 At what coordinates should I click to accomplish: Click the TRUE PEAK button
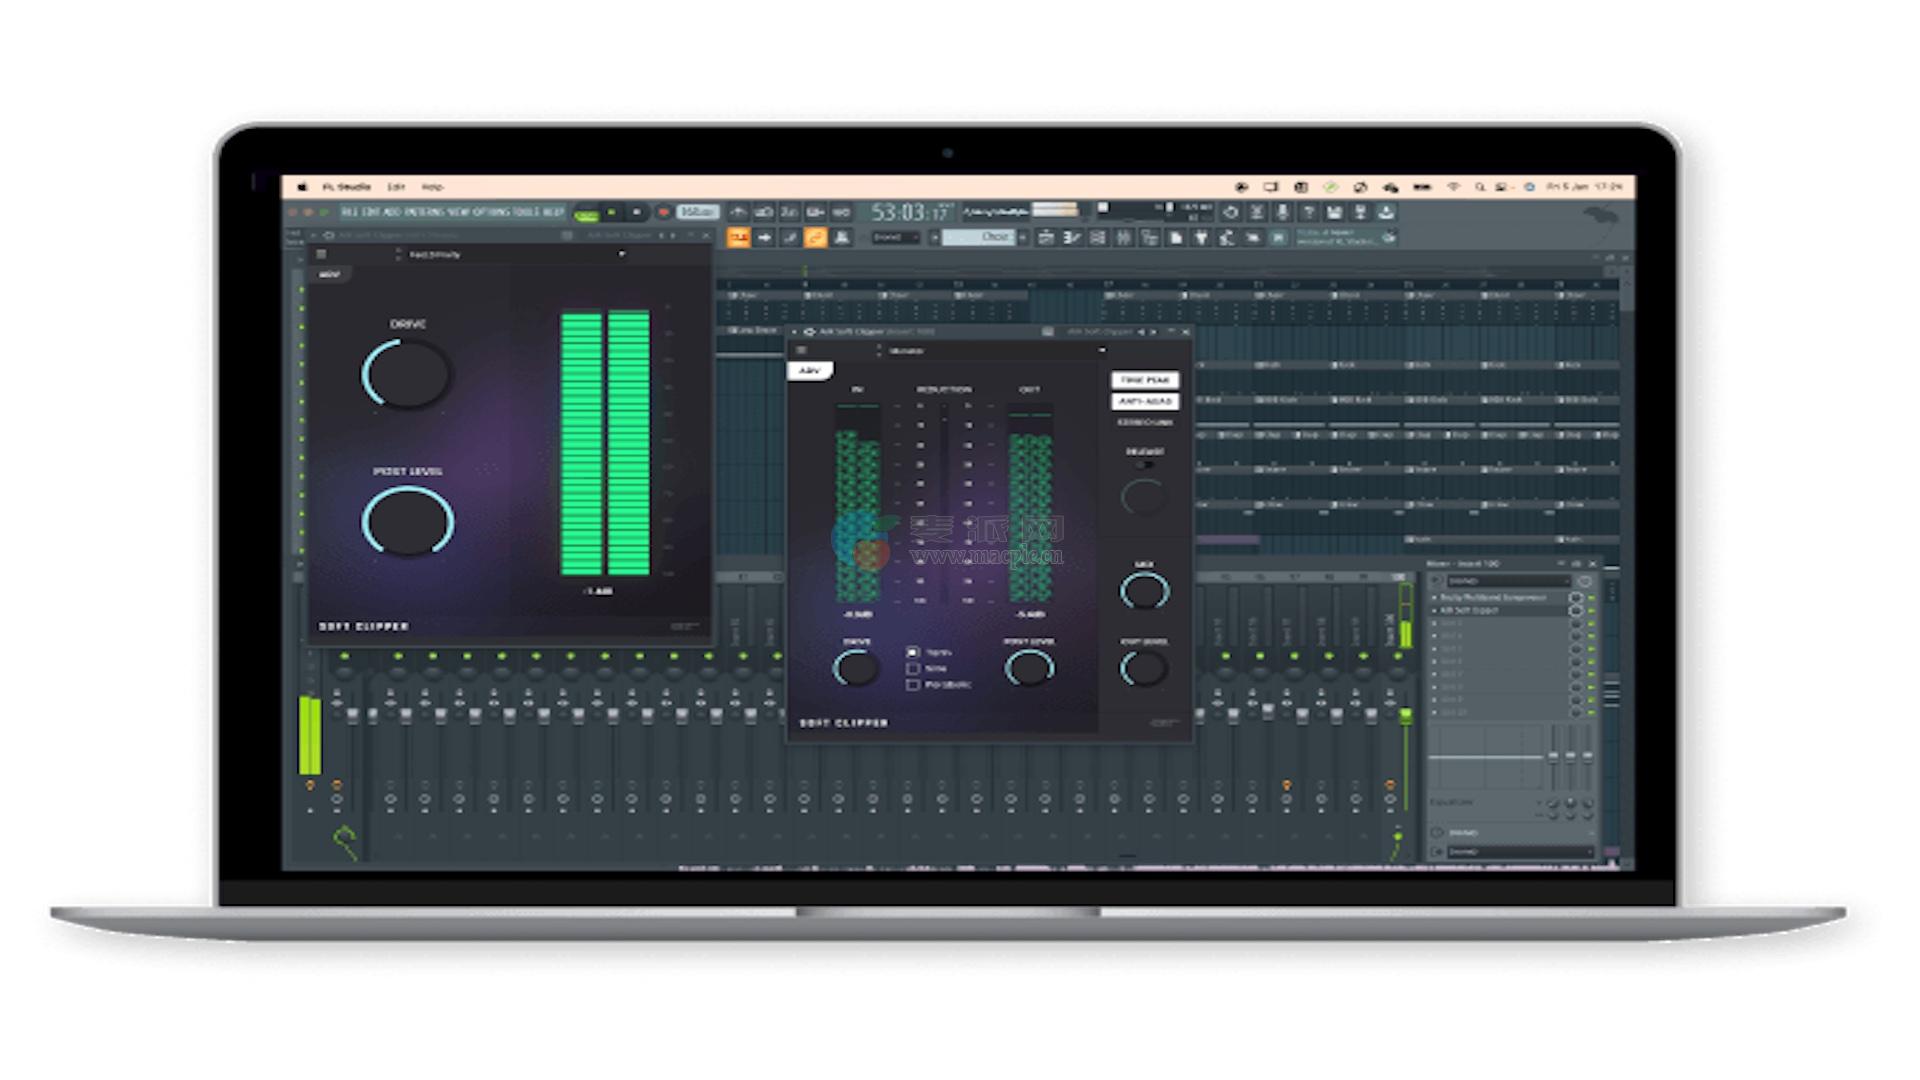pos(1145,380)
